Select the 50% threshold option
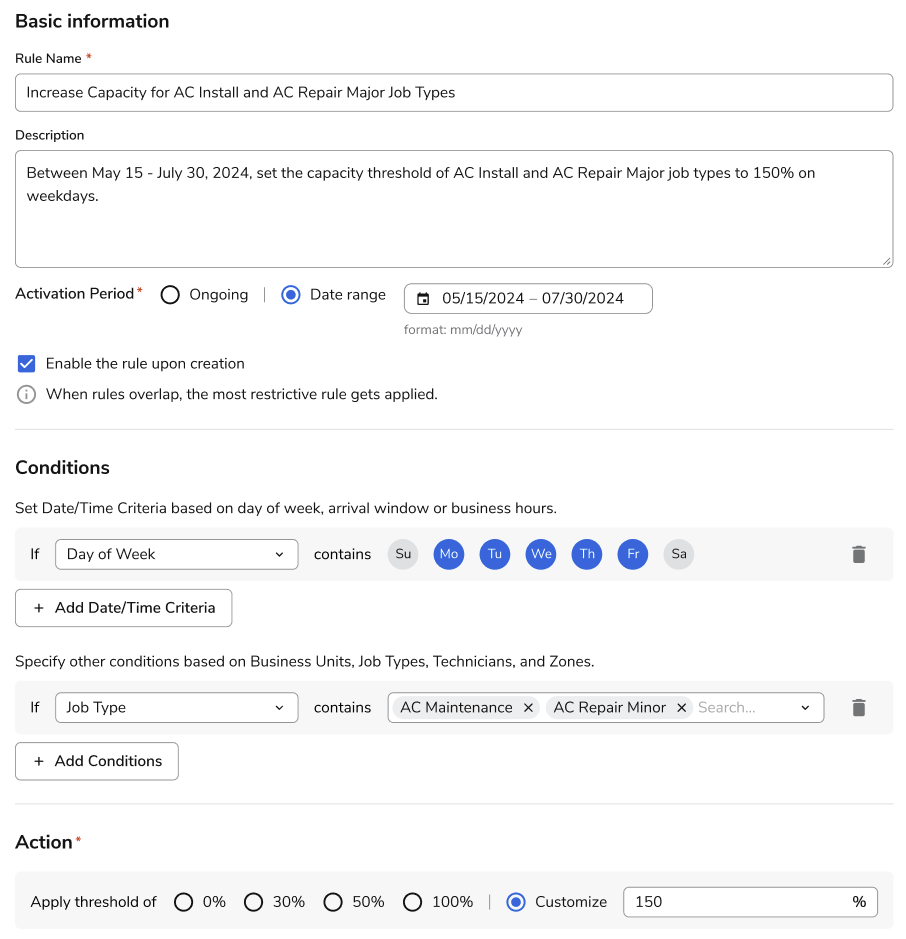Screen dimensions: 906x939 point(333,902)
